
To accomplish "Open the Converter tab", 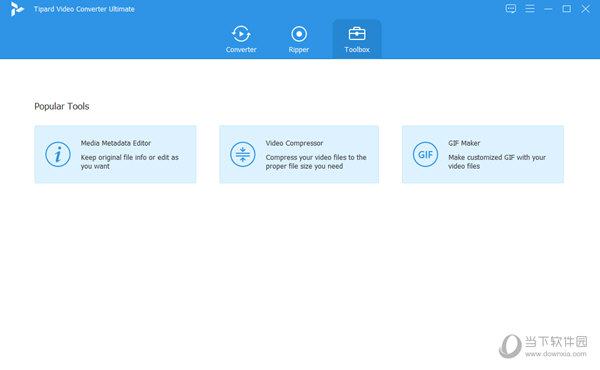I will [241, 39].
